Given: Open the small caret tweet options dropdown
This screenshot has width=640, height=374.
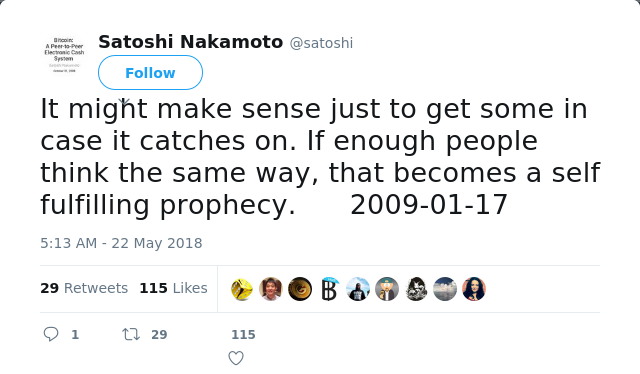Looking at the screenshot, I should pos(124,100).
